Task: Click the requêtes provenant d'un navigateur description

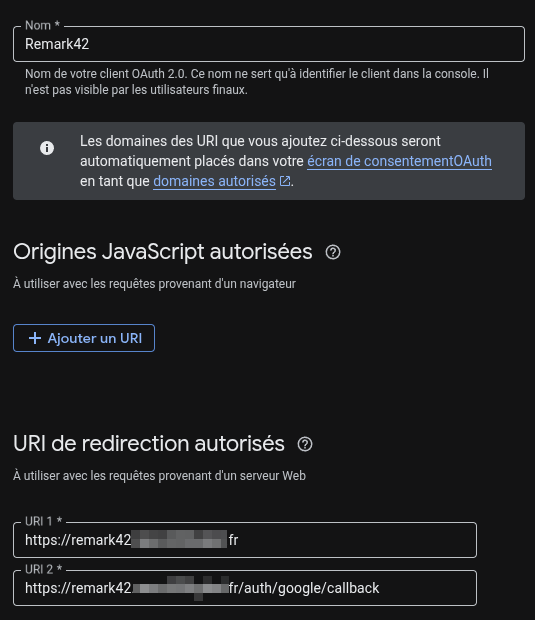Action: point(154,284)
